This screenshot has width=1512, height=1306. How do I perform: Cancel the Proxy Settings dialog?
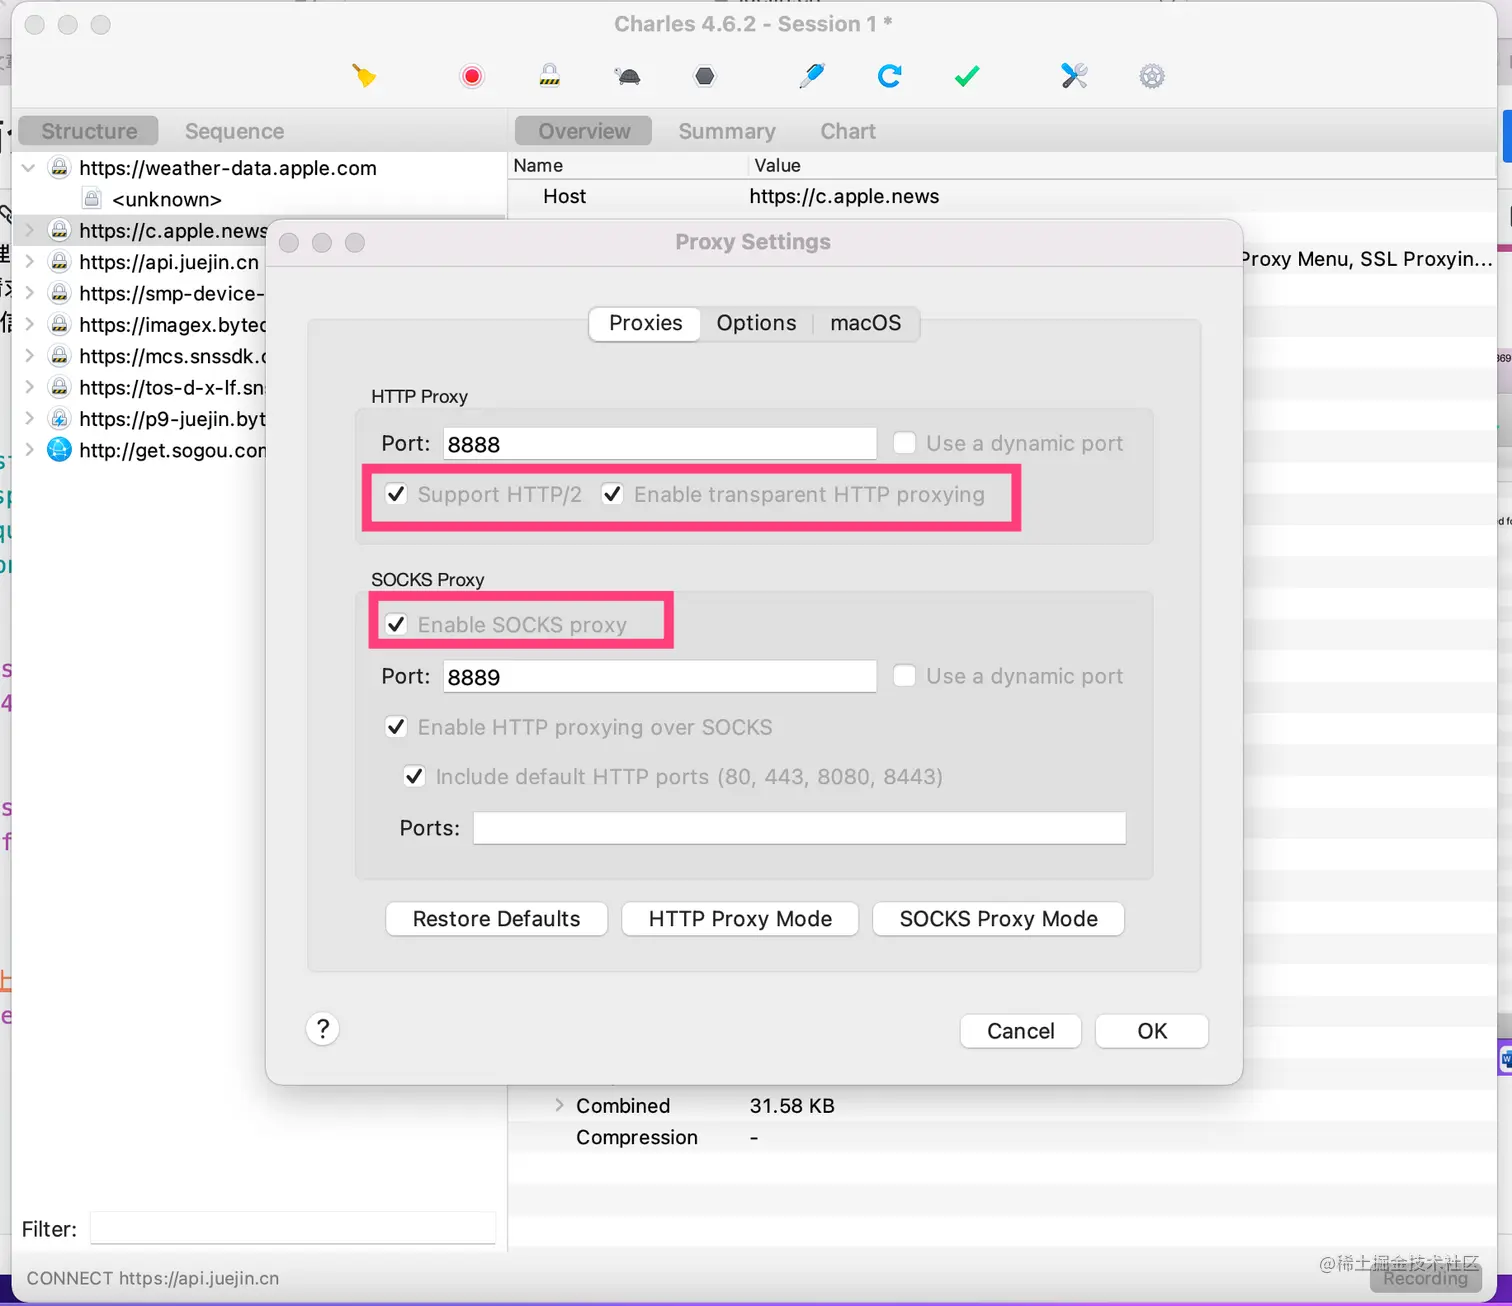(x=1020, y=1031)
